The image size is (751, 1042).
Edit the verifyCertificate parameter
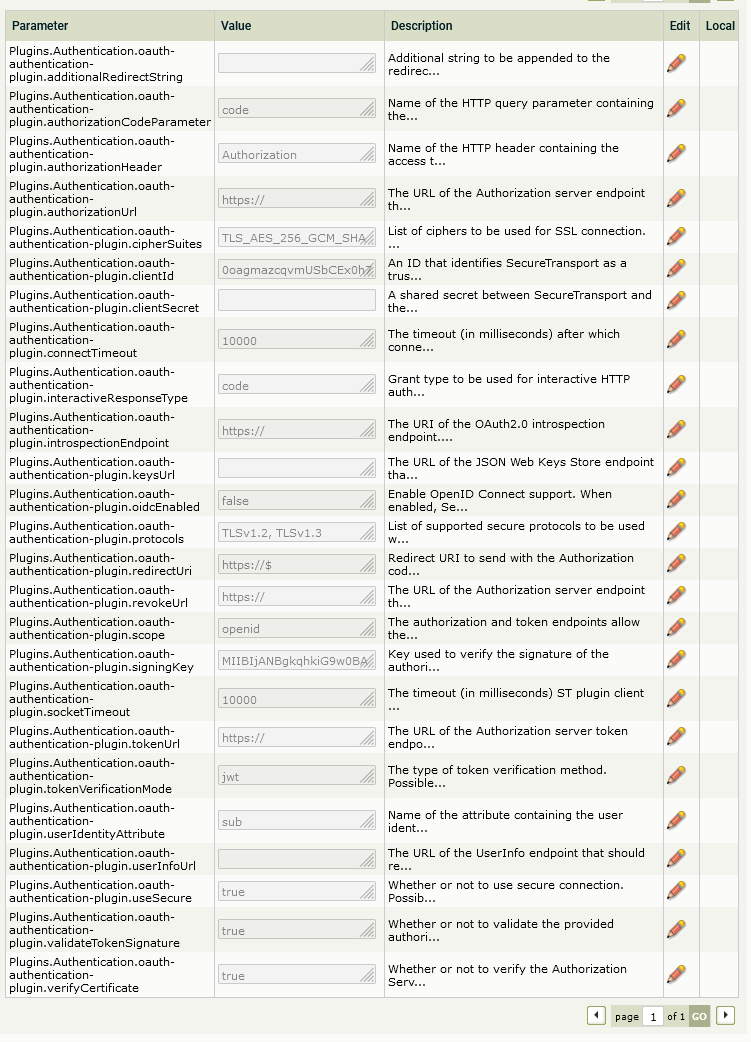click(676, 974)
